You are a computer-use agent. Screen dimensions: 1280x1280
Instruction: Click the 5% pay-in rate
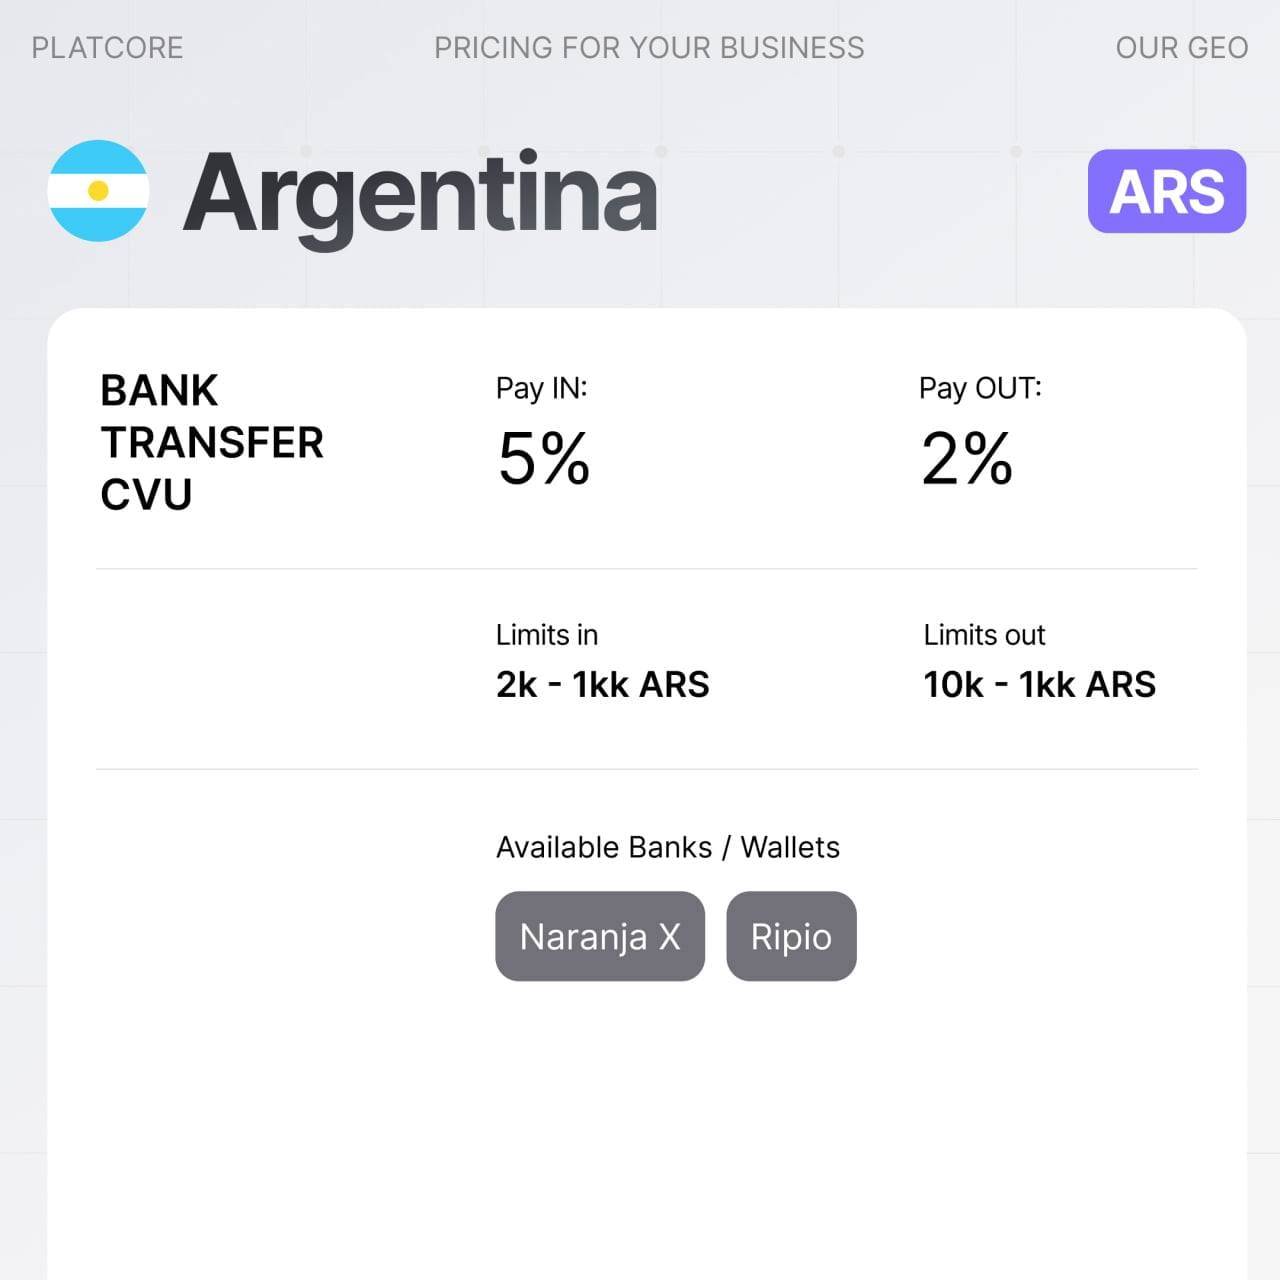click(544, 459)
